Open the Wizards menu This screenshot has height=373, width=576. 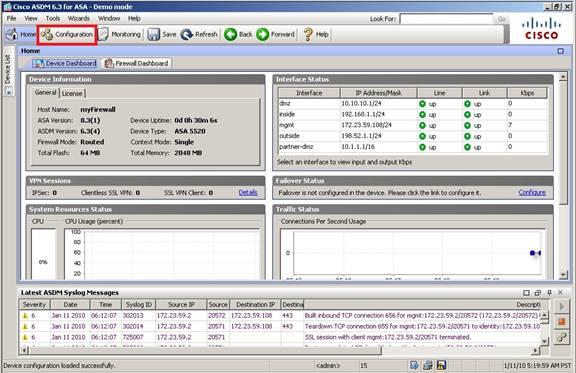pos(79,18)
